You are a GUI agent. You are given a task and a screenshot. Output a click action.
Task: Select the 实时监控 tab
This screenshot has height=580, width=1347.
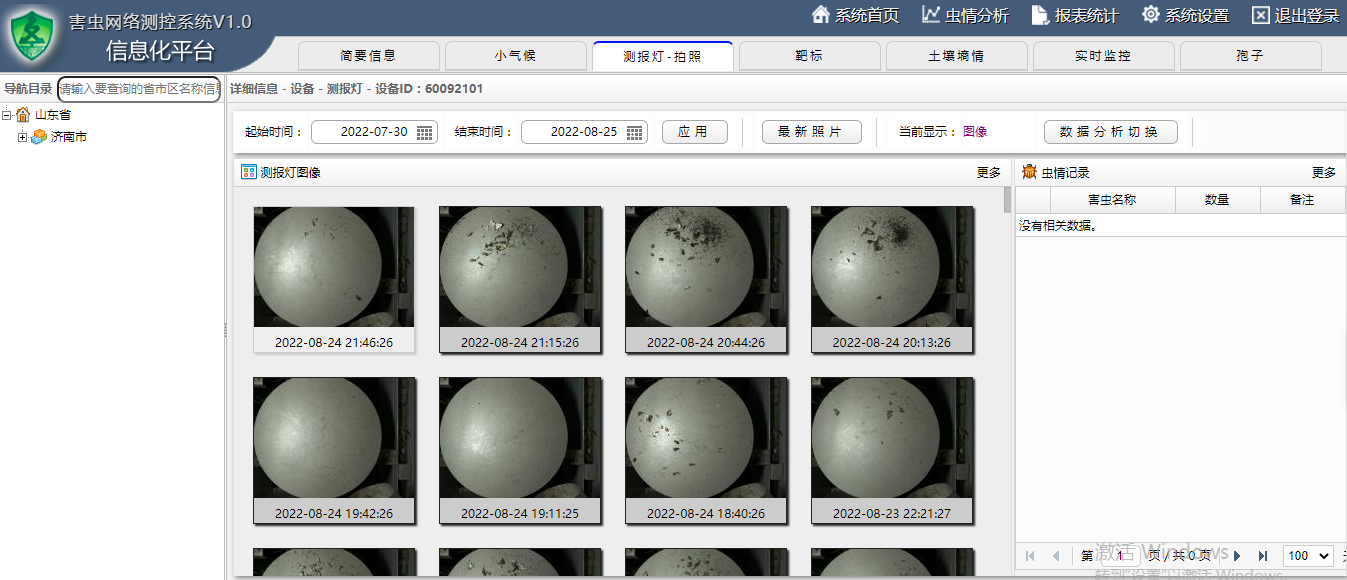coord(1103,56)
